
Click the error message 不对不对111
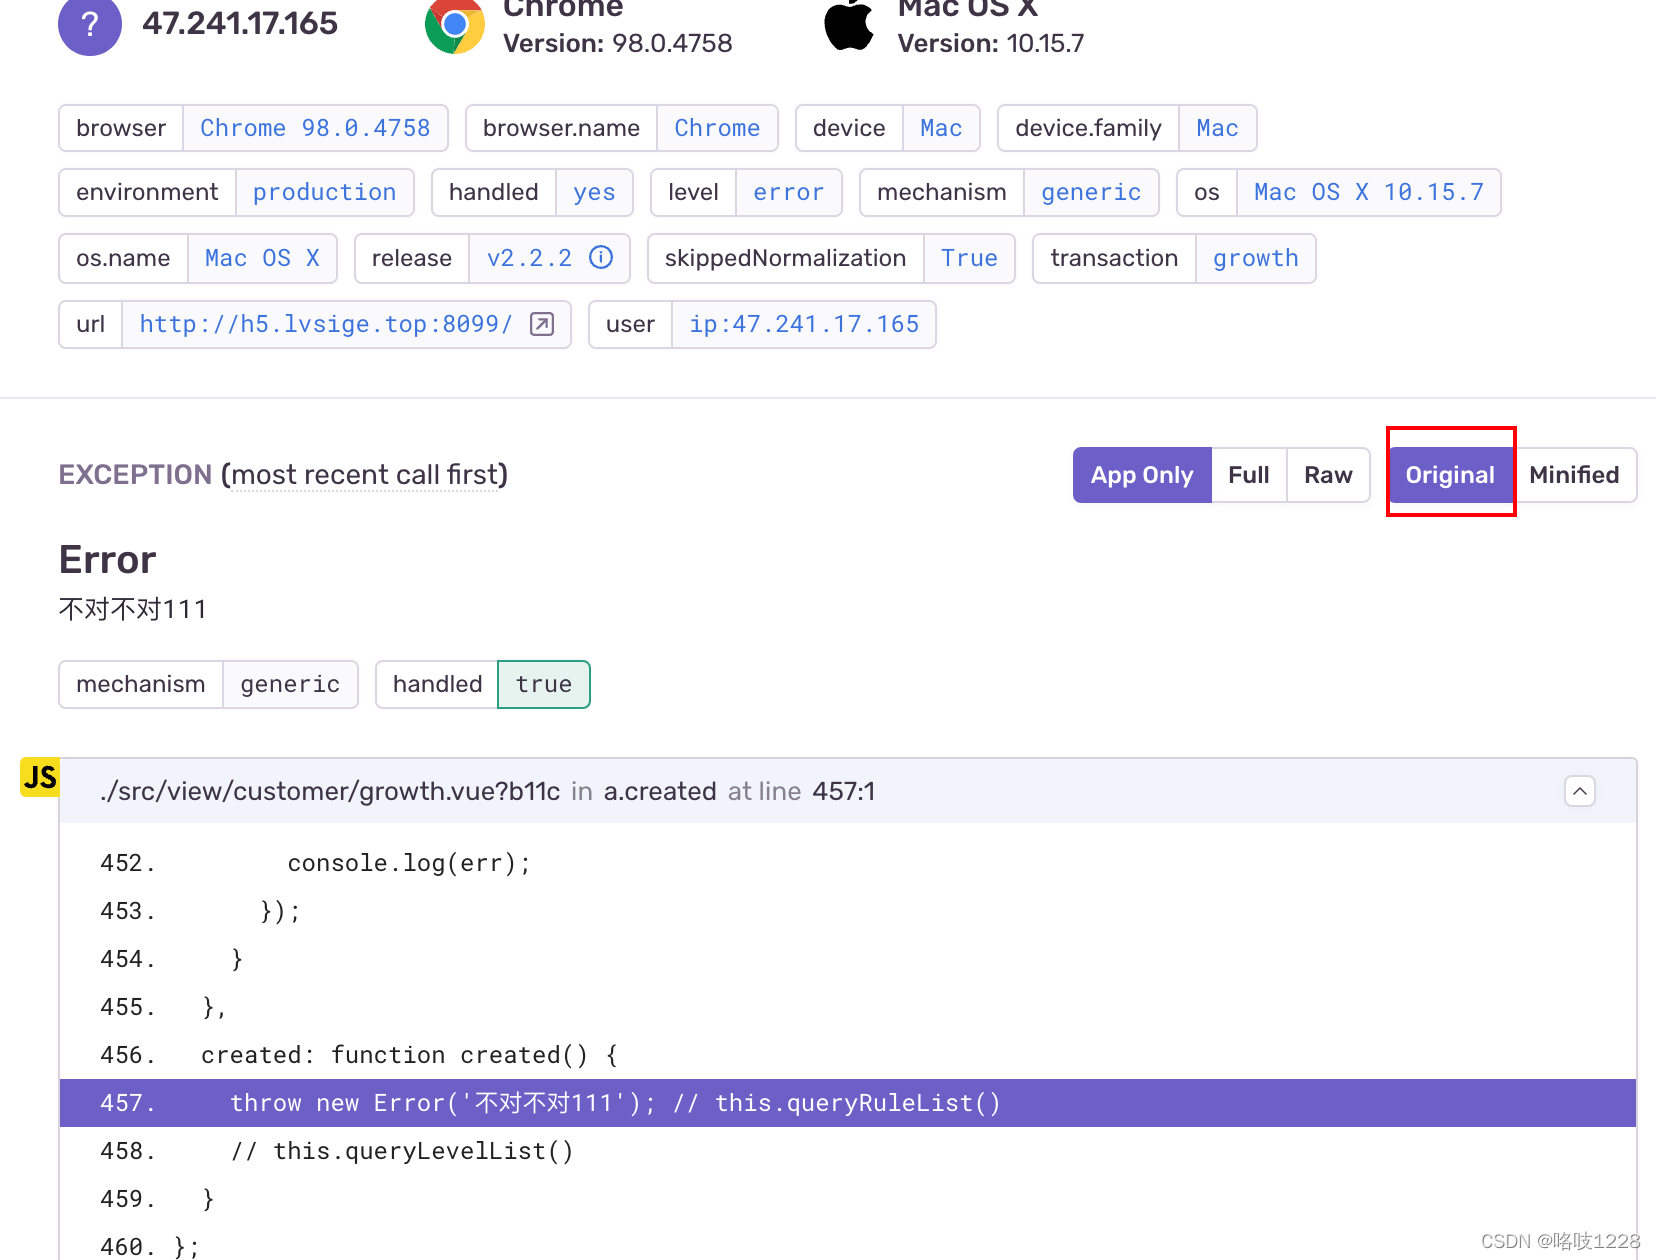coord(133,609)
